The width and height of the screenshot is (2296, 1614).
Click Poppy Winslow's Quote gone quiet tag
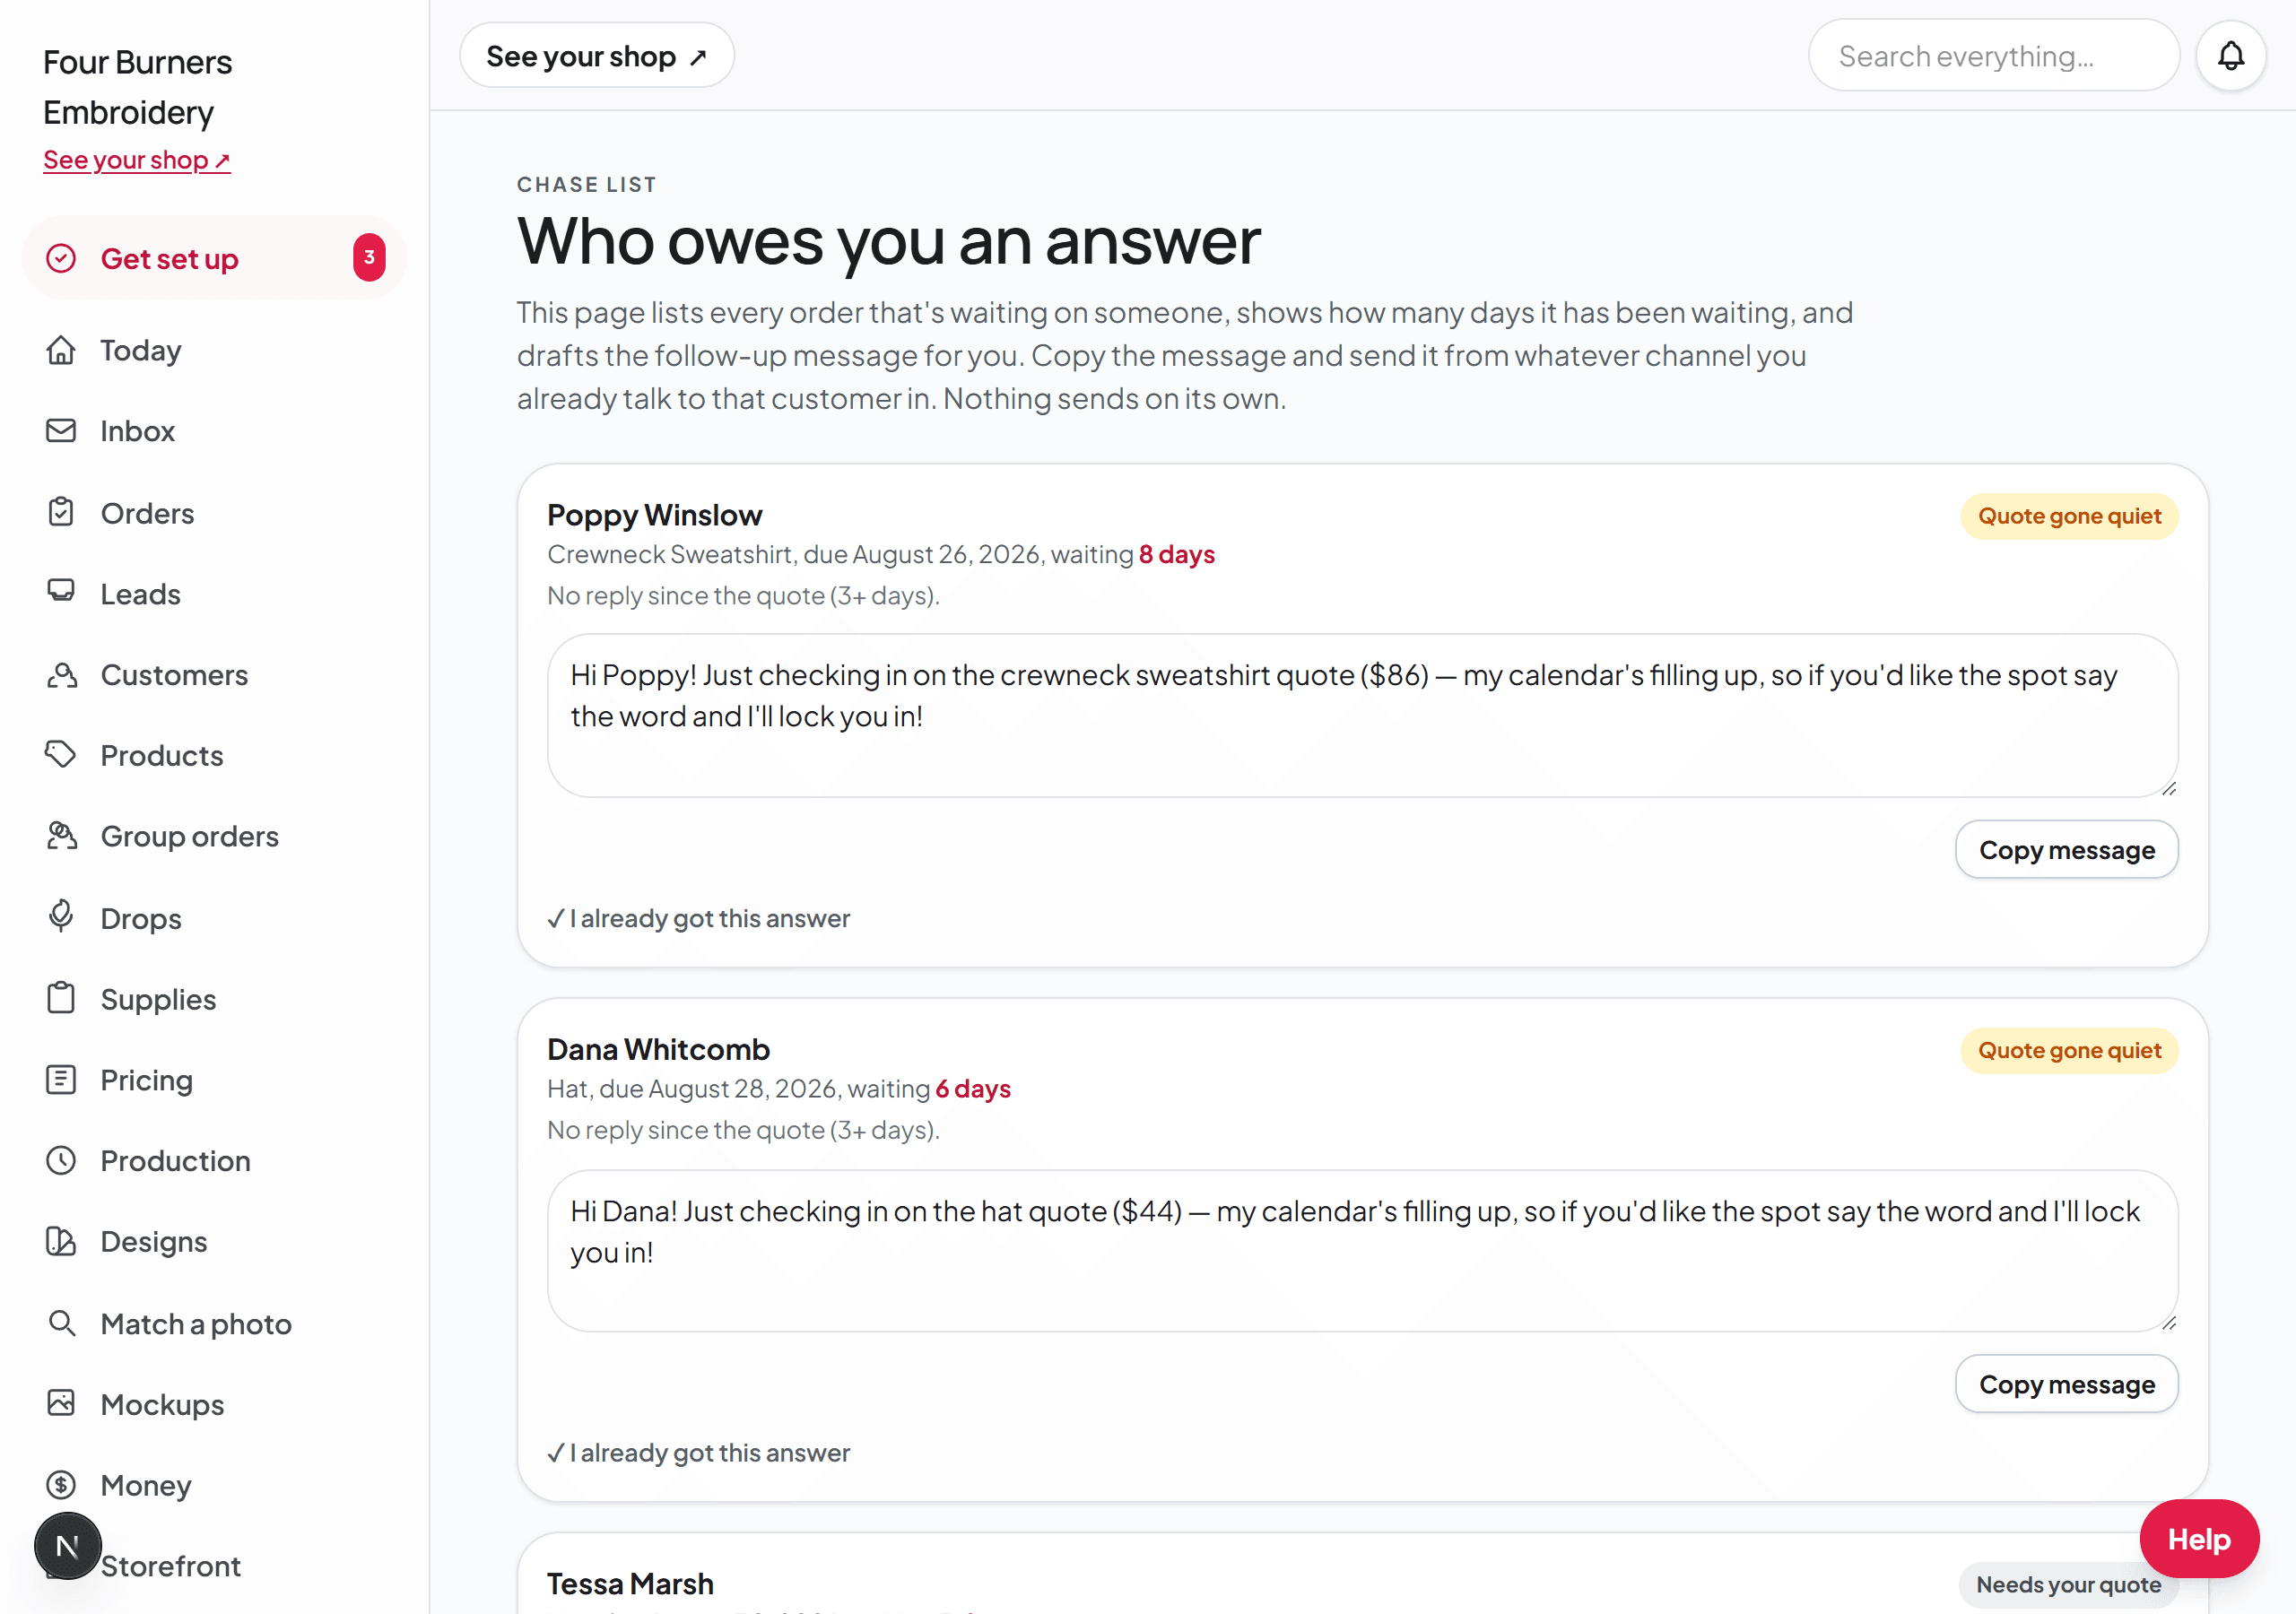[x=2069, y=516]
